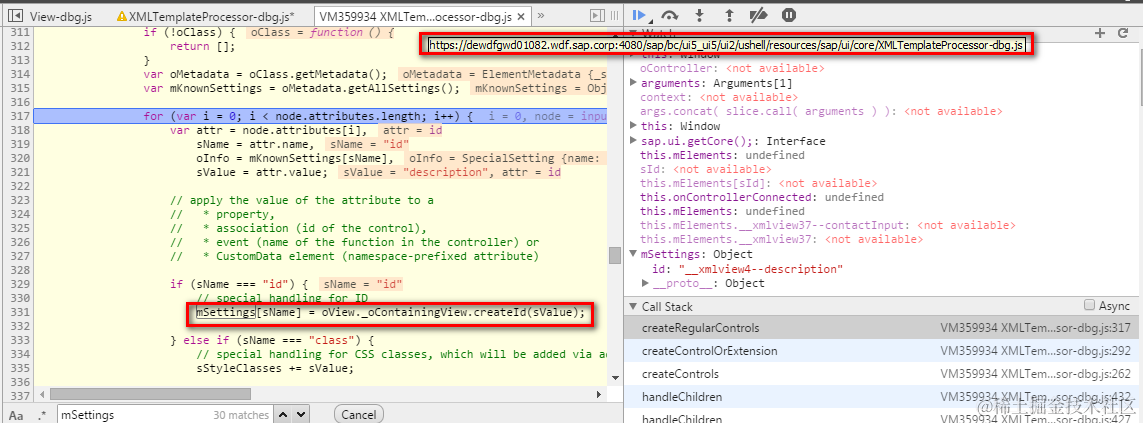The image size is (1143, 423).
Task: Select the this.onControllerConnected watch expression
Action: pyautogui.click(x=761, y=198)
